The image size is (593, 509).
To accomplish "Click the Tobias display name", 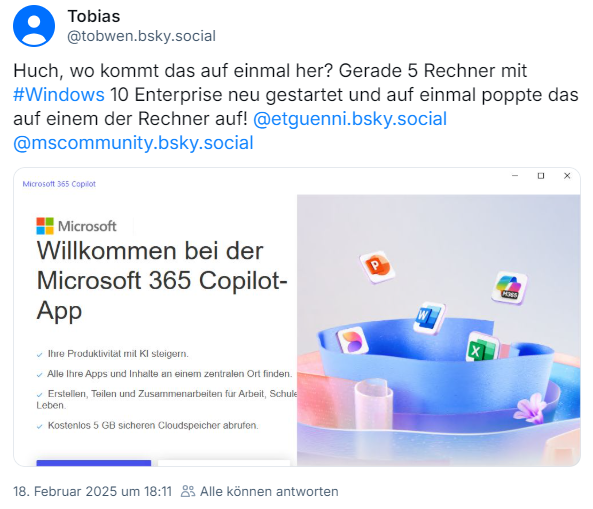I will coord(94,16).
